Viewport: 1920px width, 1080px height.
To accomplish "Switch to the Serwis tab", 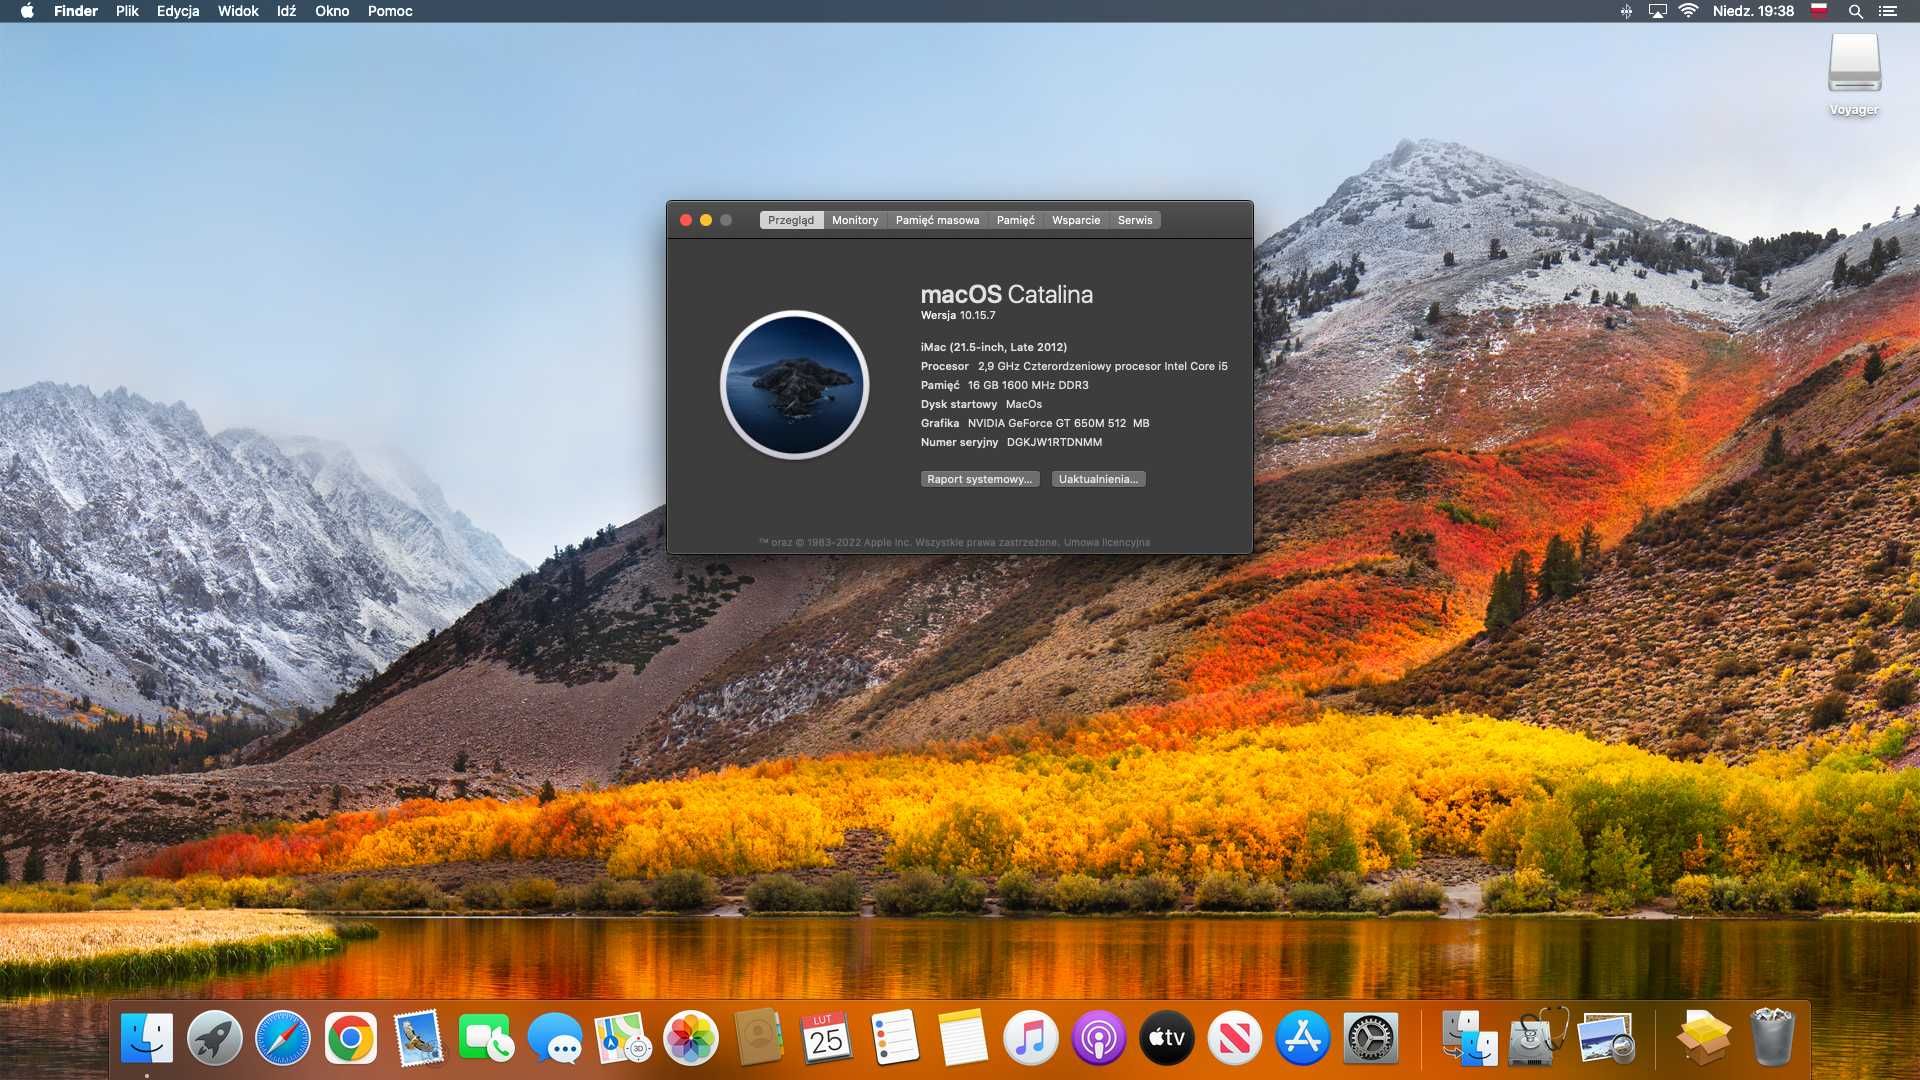I will click(1135, 220).
